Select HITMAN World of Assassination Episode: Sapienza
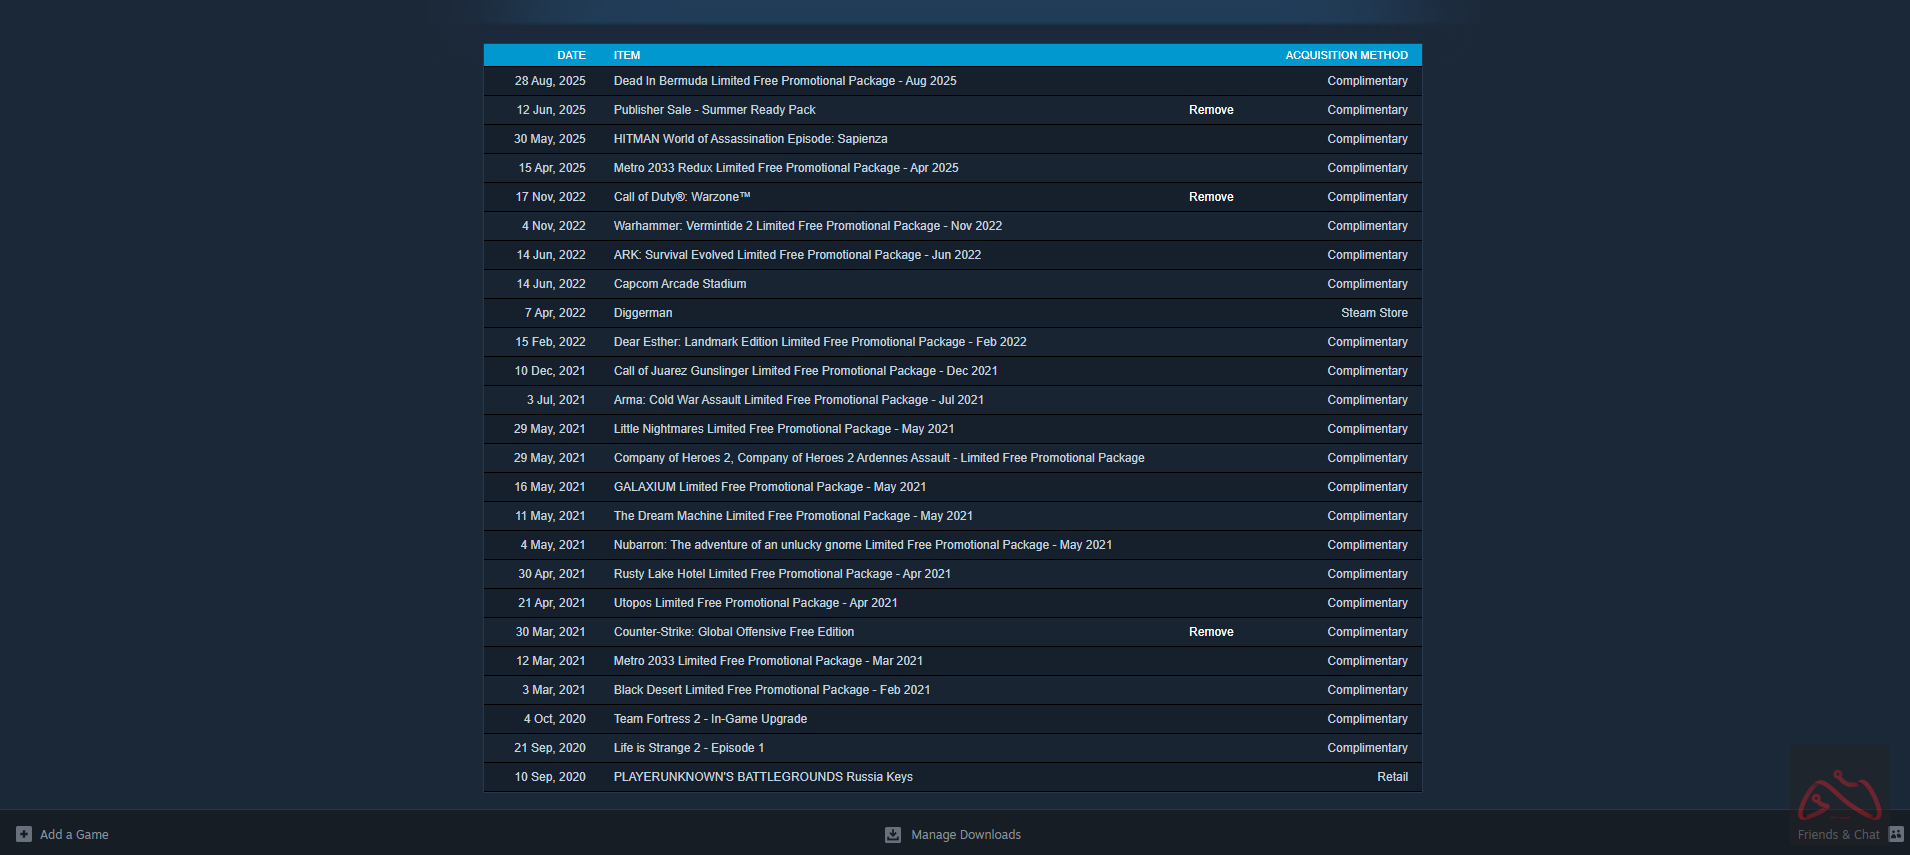 point(750,139)
